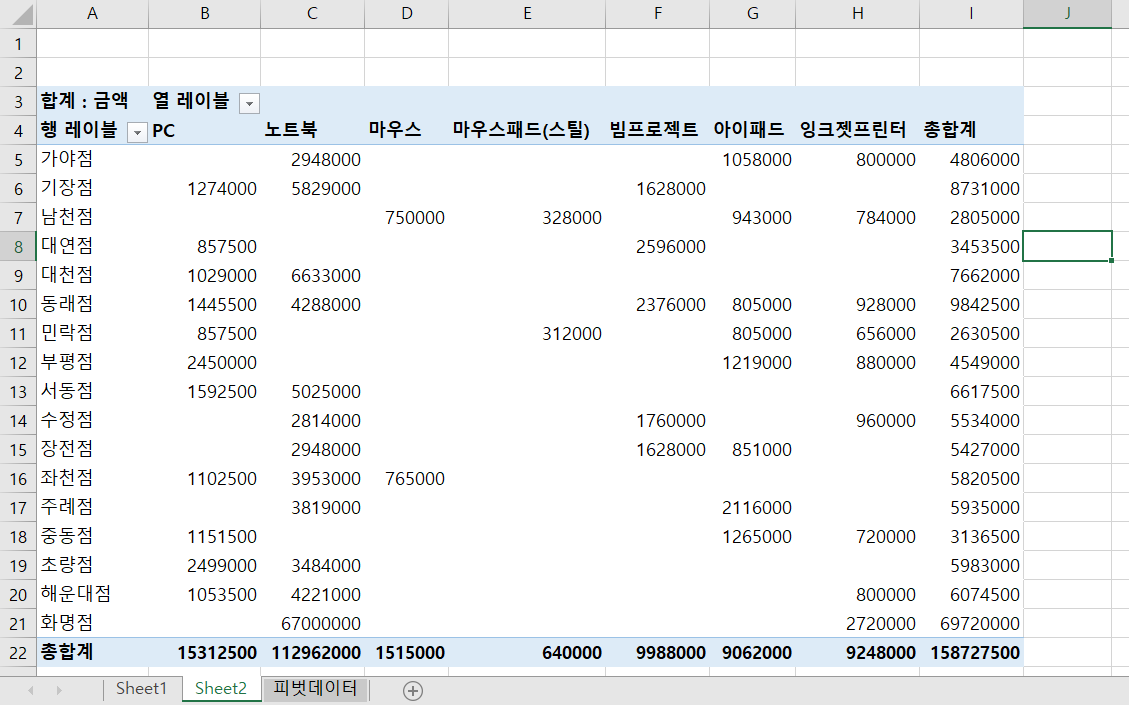Image resolution: width=1129 pixels, height=705 pixels.
Task: Switch to the Sheet1 tab
Action: pyautogui.click(x=141, y=688)
